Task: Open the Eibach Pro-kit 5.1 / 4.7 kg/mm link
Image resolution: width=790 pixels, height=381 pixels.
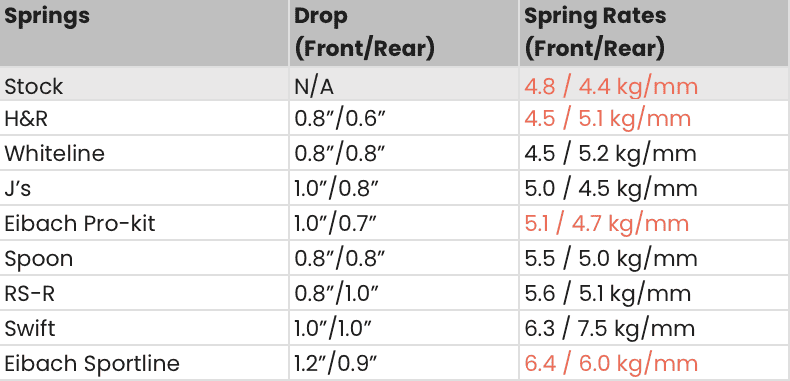Action: (606, 223)
